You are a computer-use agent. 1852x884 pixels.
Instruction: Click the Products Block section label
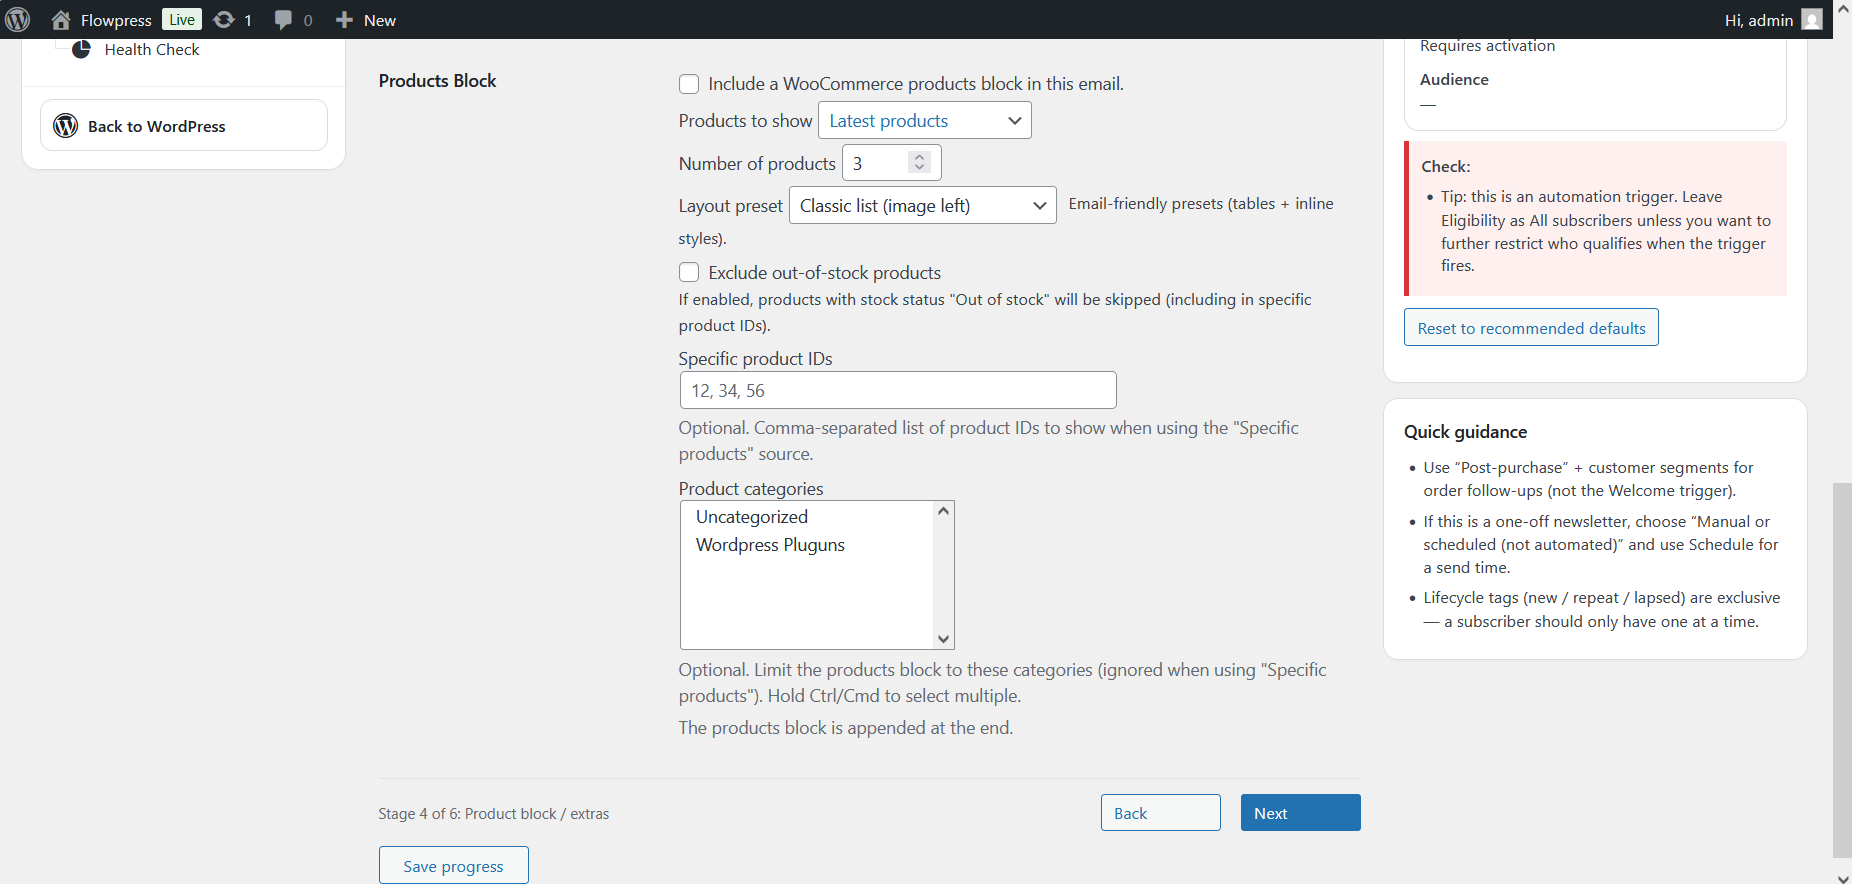pos(437,81)
